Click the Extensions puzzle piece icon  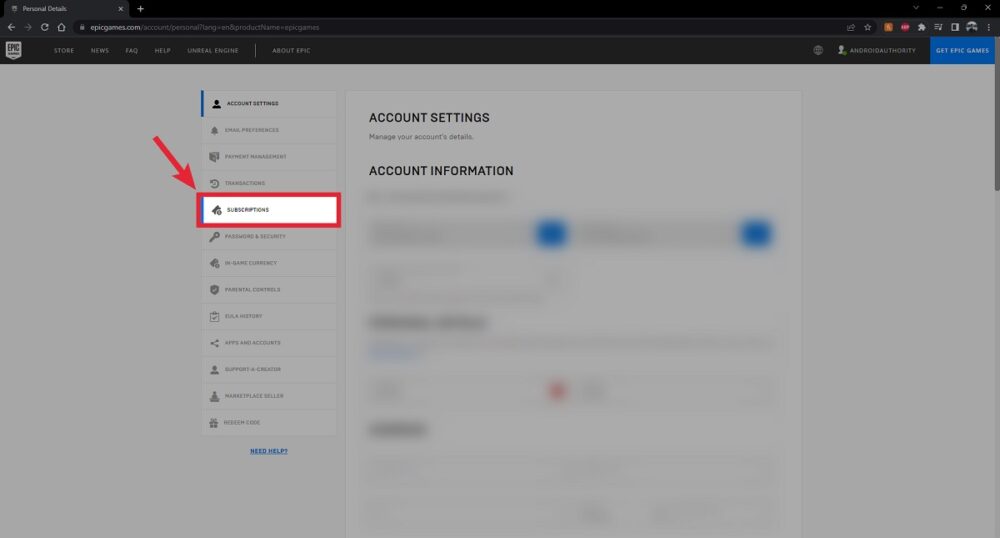click(921, 27)
